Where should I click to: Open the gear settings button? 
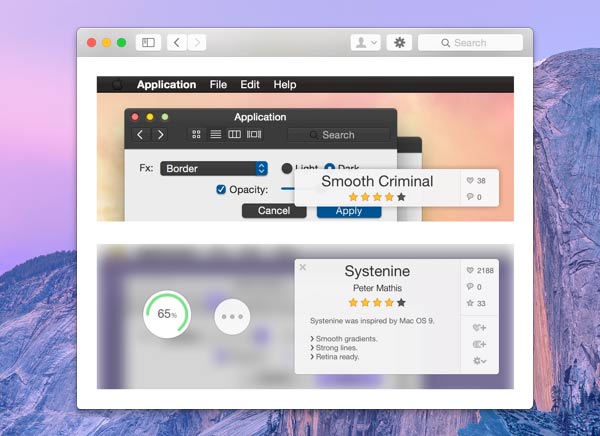pyautogui.click(x=399, y=42)
